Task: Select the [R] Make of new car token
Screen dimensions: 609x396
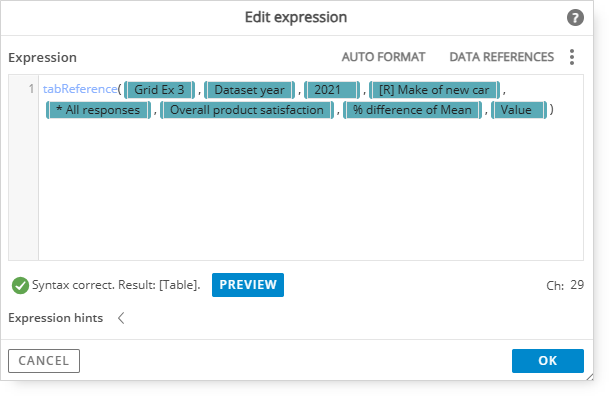Action: [x=434, y=90]
